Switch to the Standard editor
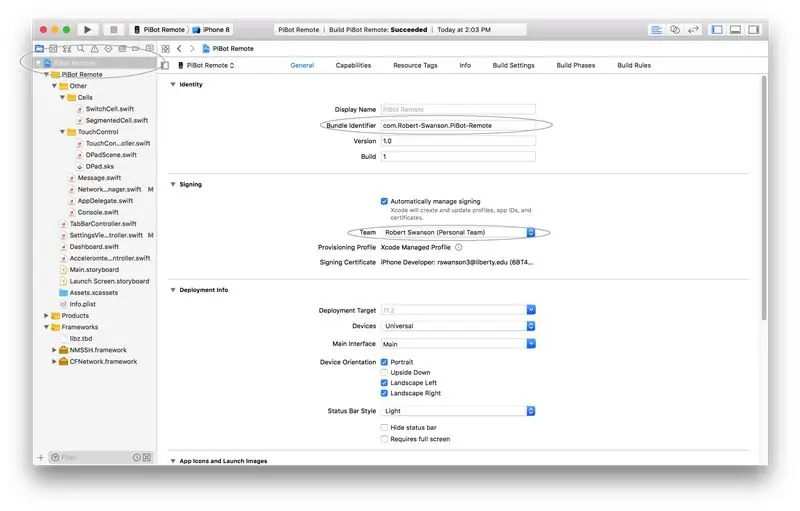The height and width of the screenshot is (511, 800). [x=656, y=30]
